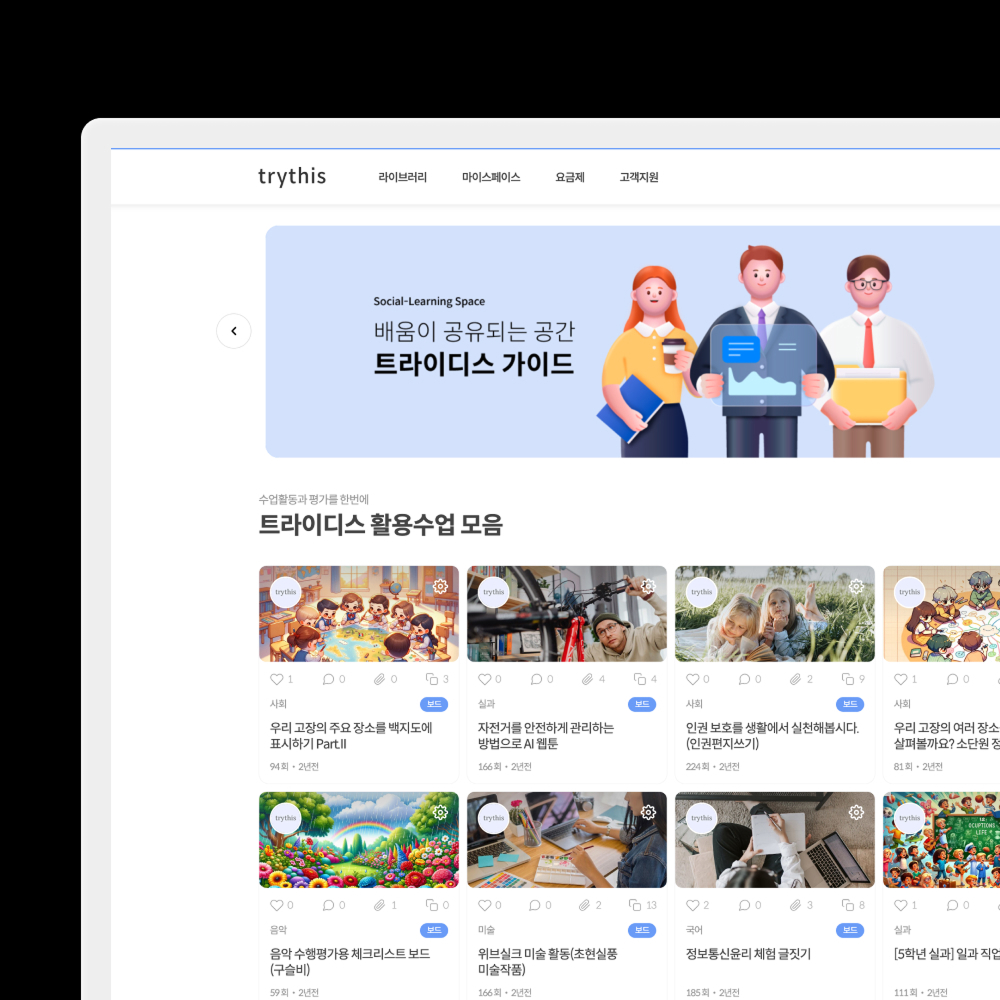Open the 라이브러리 menu

point(402,177)
